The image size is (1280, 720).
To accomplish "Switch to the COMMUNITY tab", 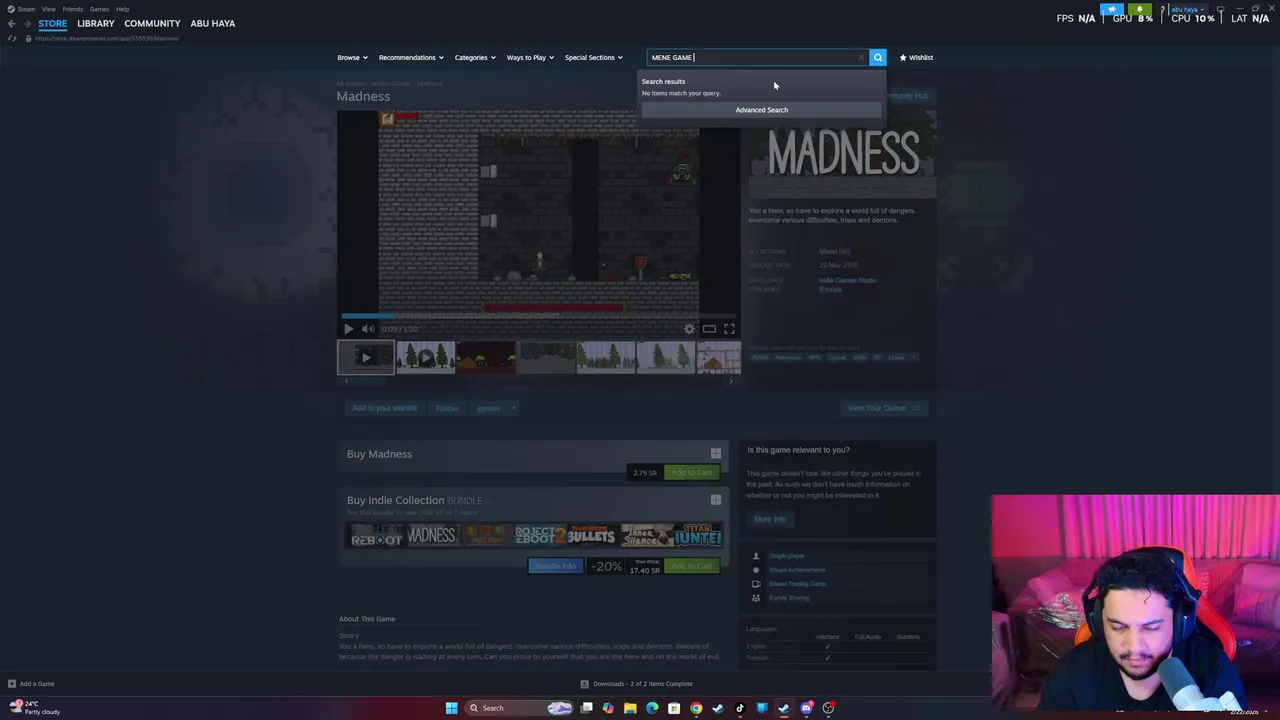I will (152, 23).
